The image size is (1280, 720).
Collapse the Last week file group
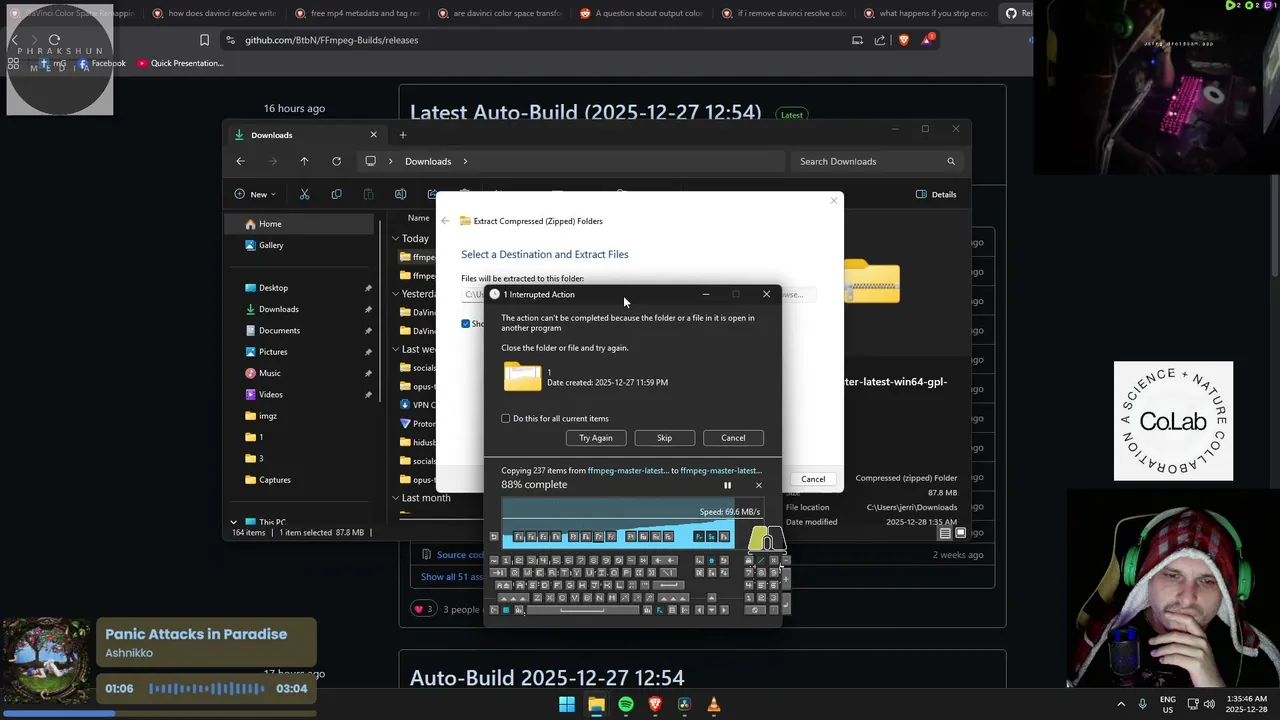[395, 349]
